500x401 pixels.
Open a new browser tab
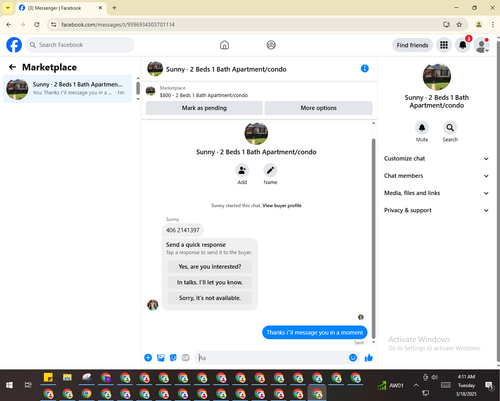pos(114,8)
